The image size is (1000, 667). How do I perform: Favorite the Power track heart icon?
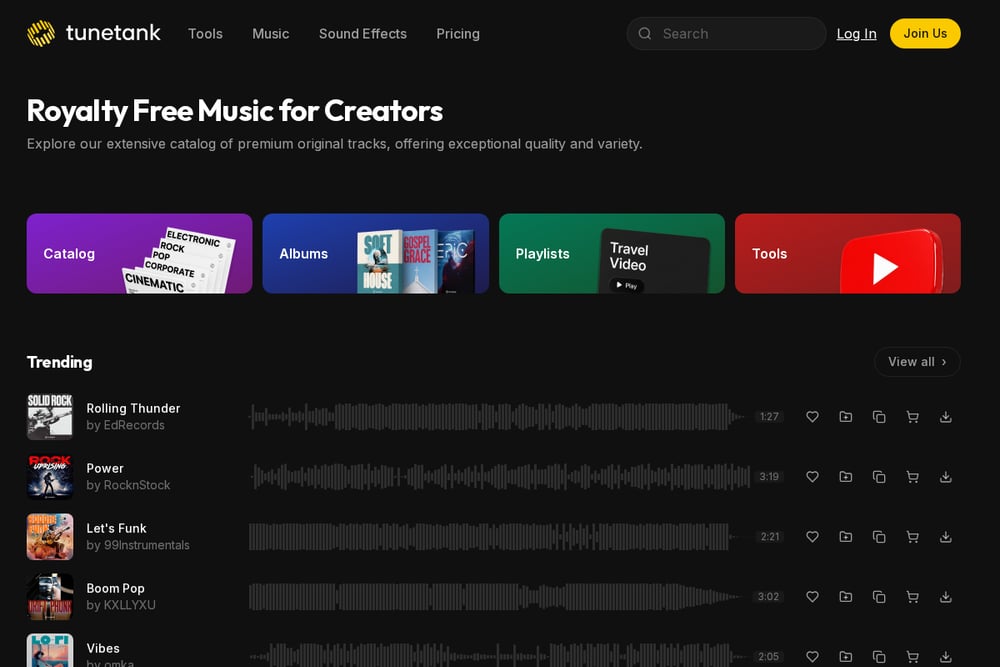[x=812, y=477]
